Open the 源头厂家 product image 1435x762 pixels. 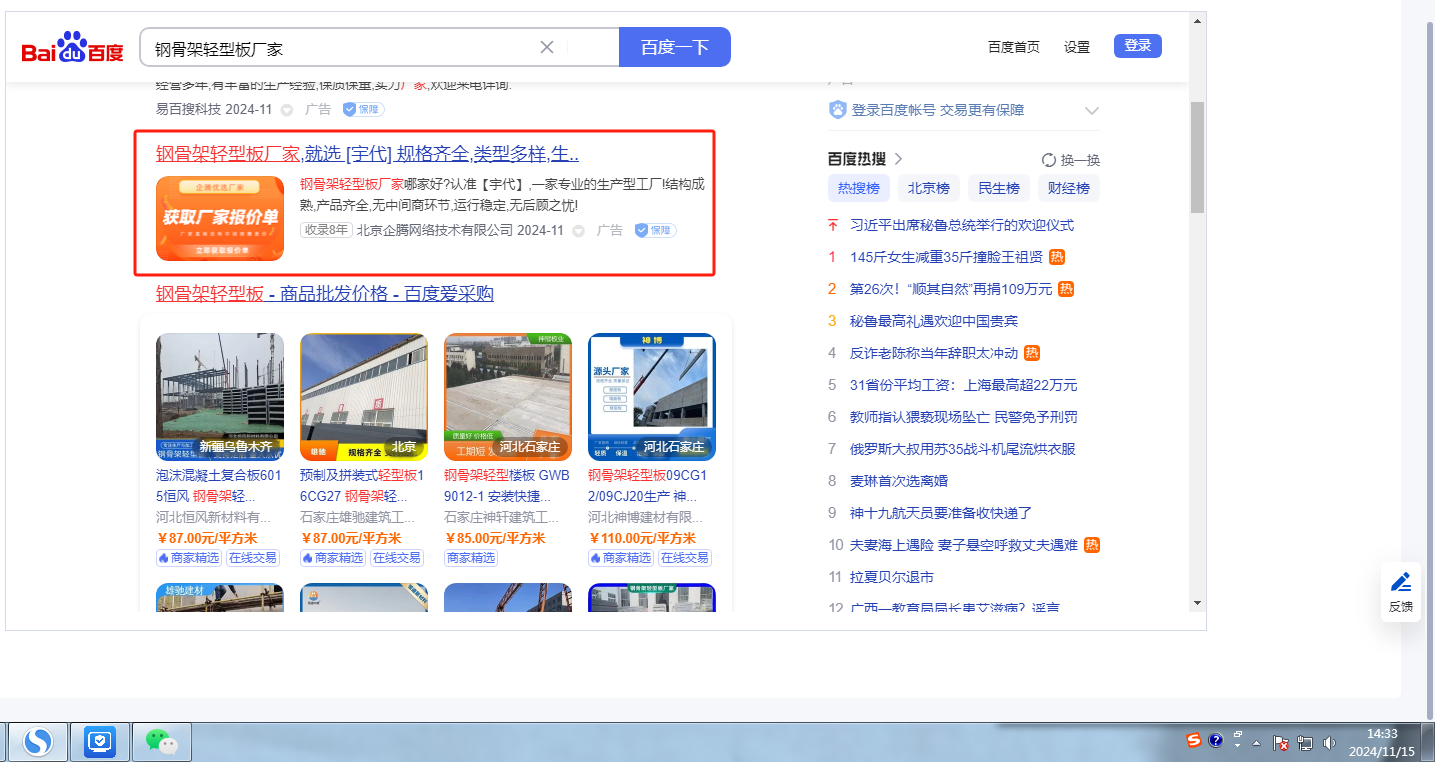point(652,396)
